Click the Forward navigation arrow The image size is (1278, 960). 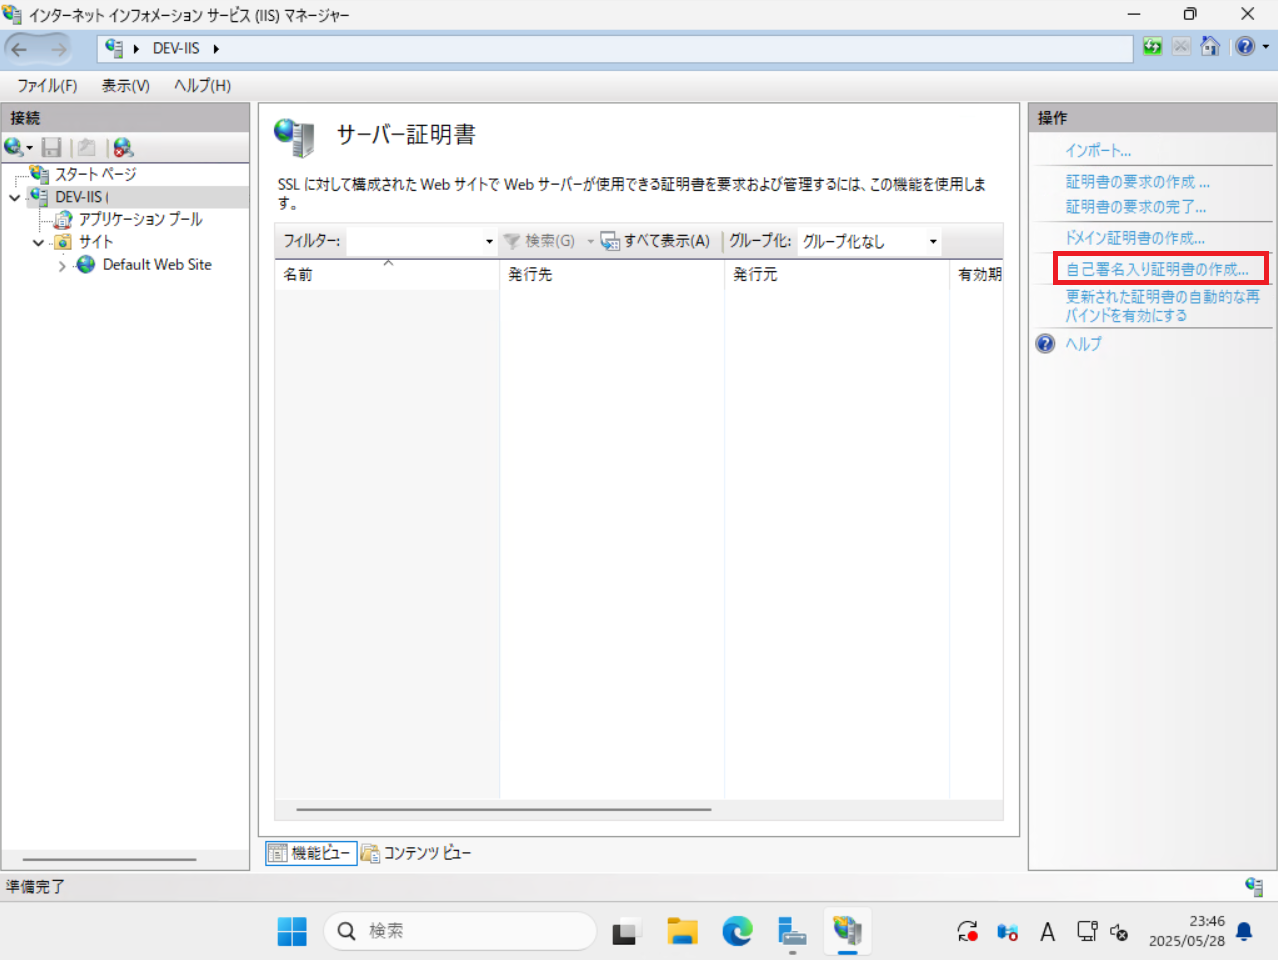click(x=58, y=48)
